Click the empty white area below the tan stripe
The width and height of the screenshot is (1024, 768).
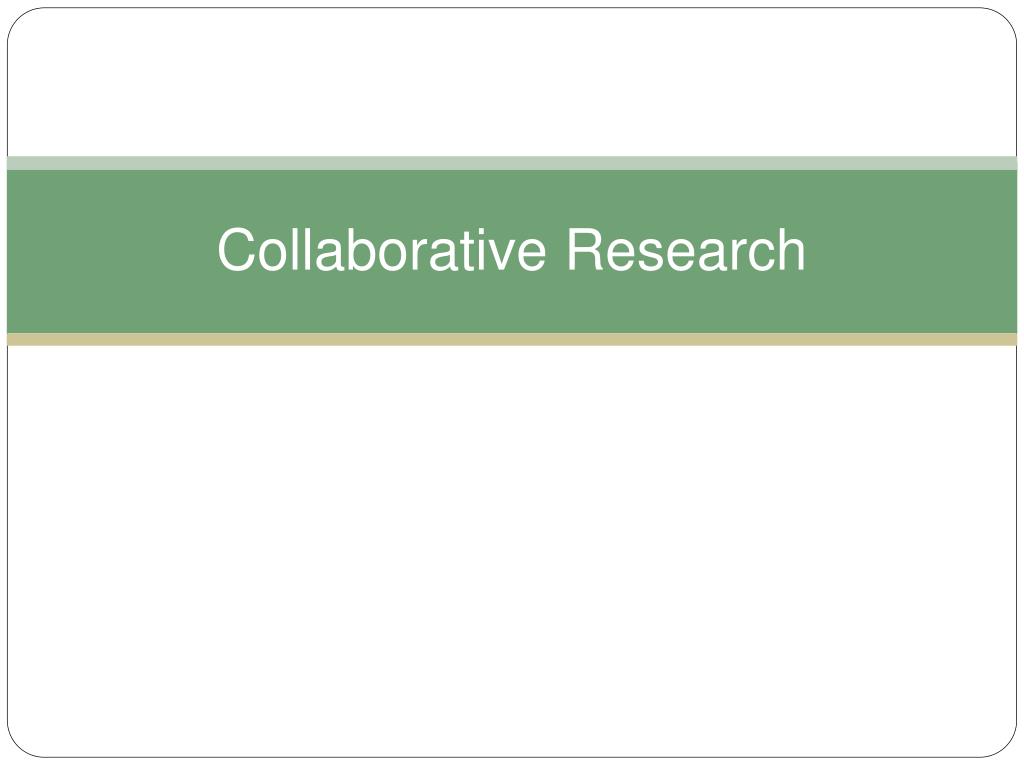[x=512, y=551]
